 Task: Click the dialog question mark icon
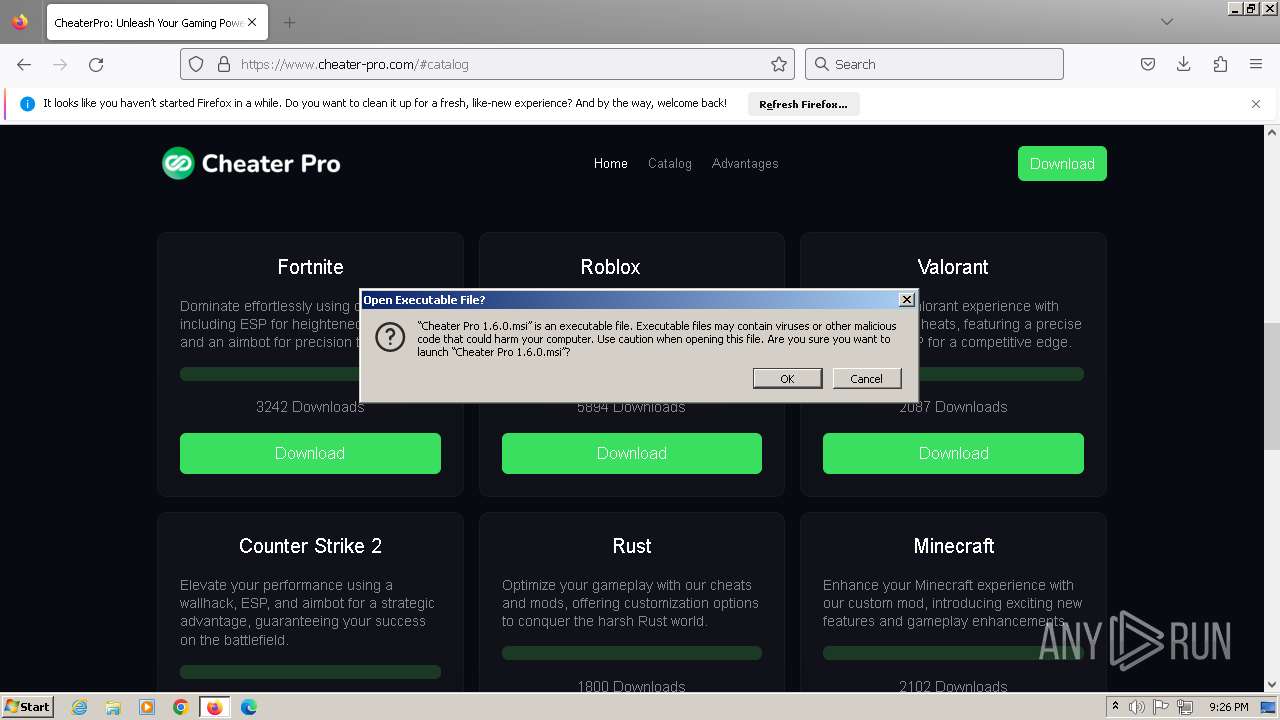(390, 338)
